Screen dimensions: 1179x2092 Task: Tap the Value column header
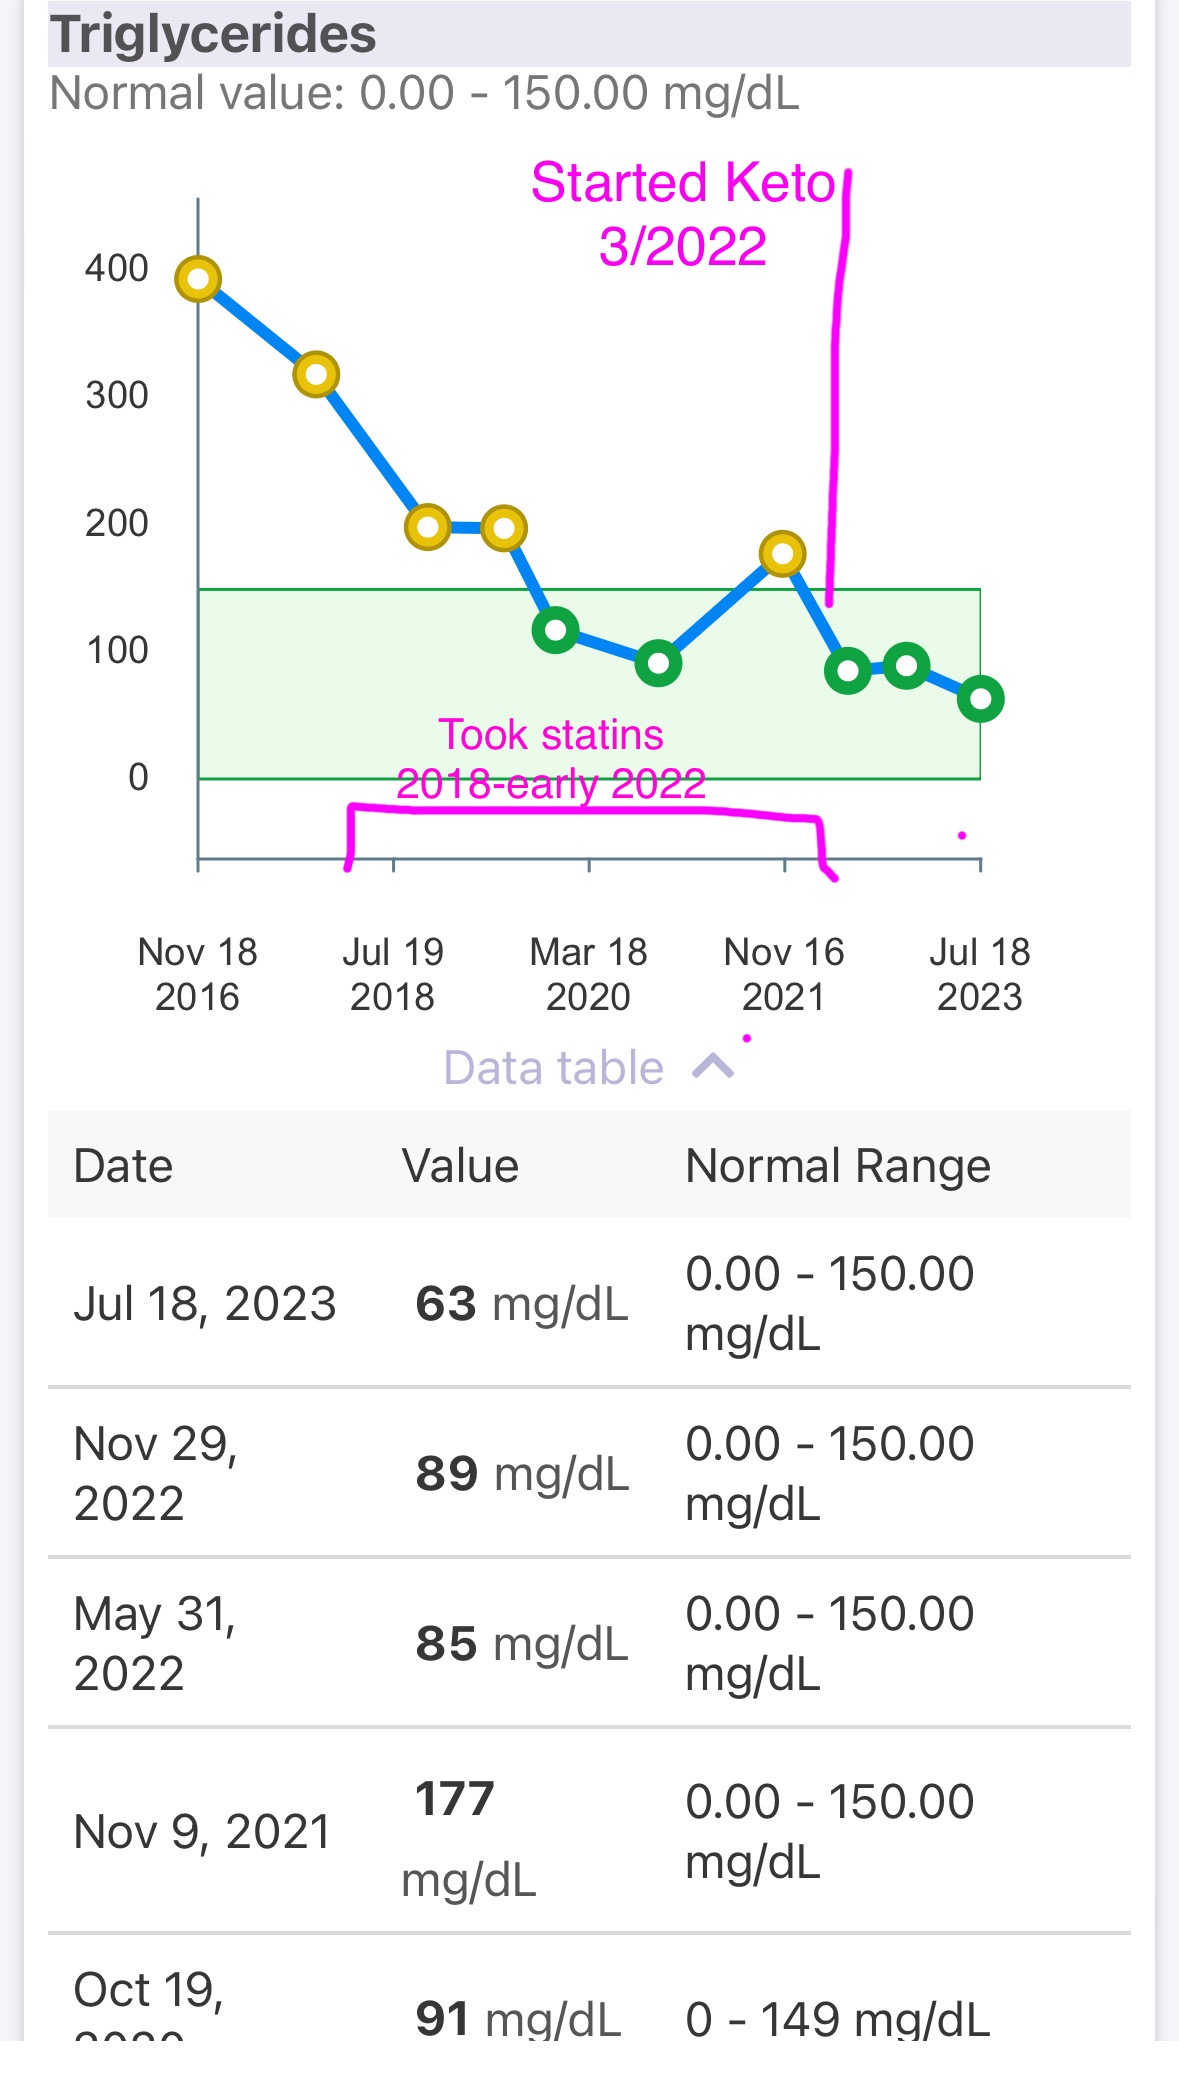click(x=460, y=1166)
